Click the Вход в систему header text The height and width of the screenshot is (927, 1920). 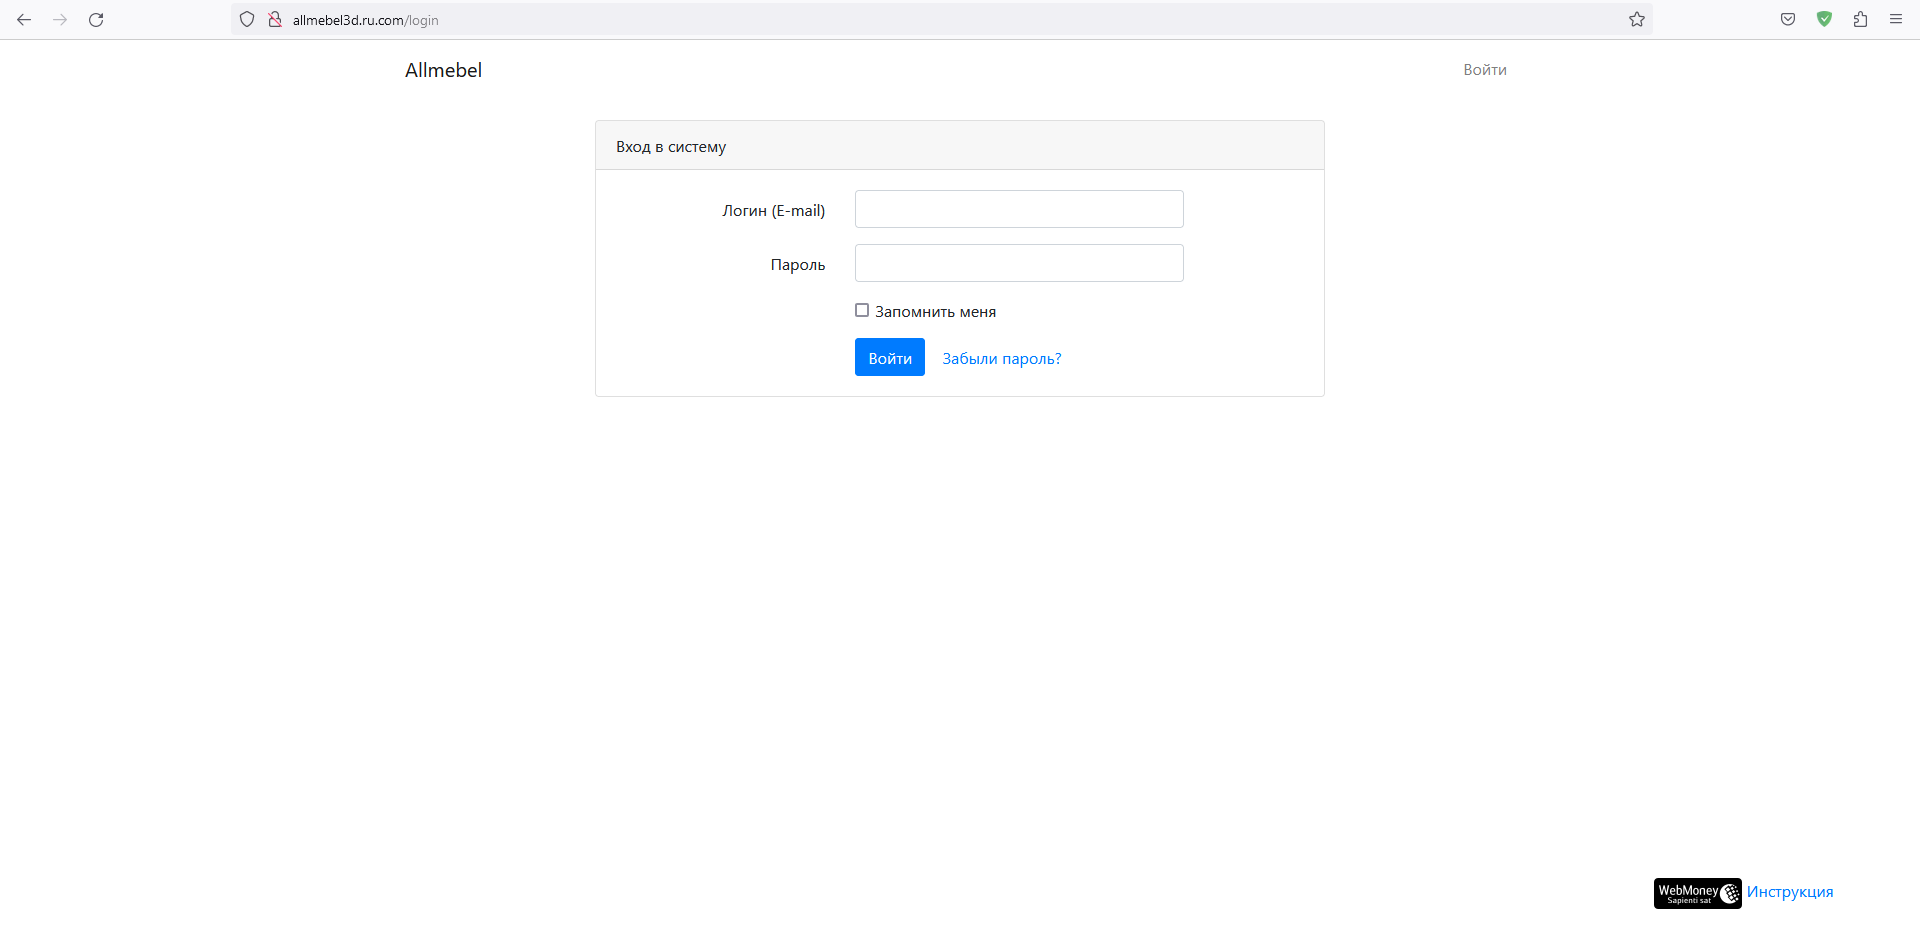pos(671,147)
